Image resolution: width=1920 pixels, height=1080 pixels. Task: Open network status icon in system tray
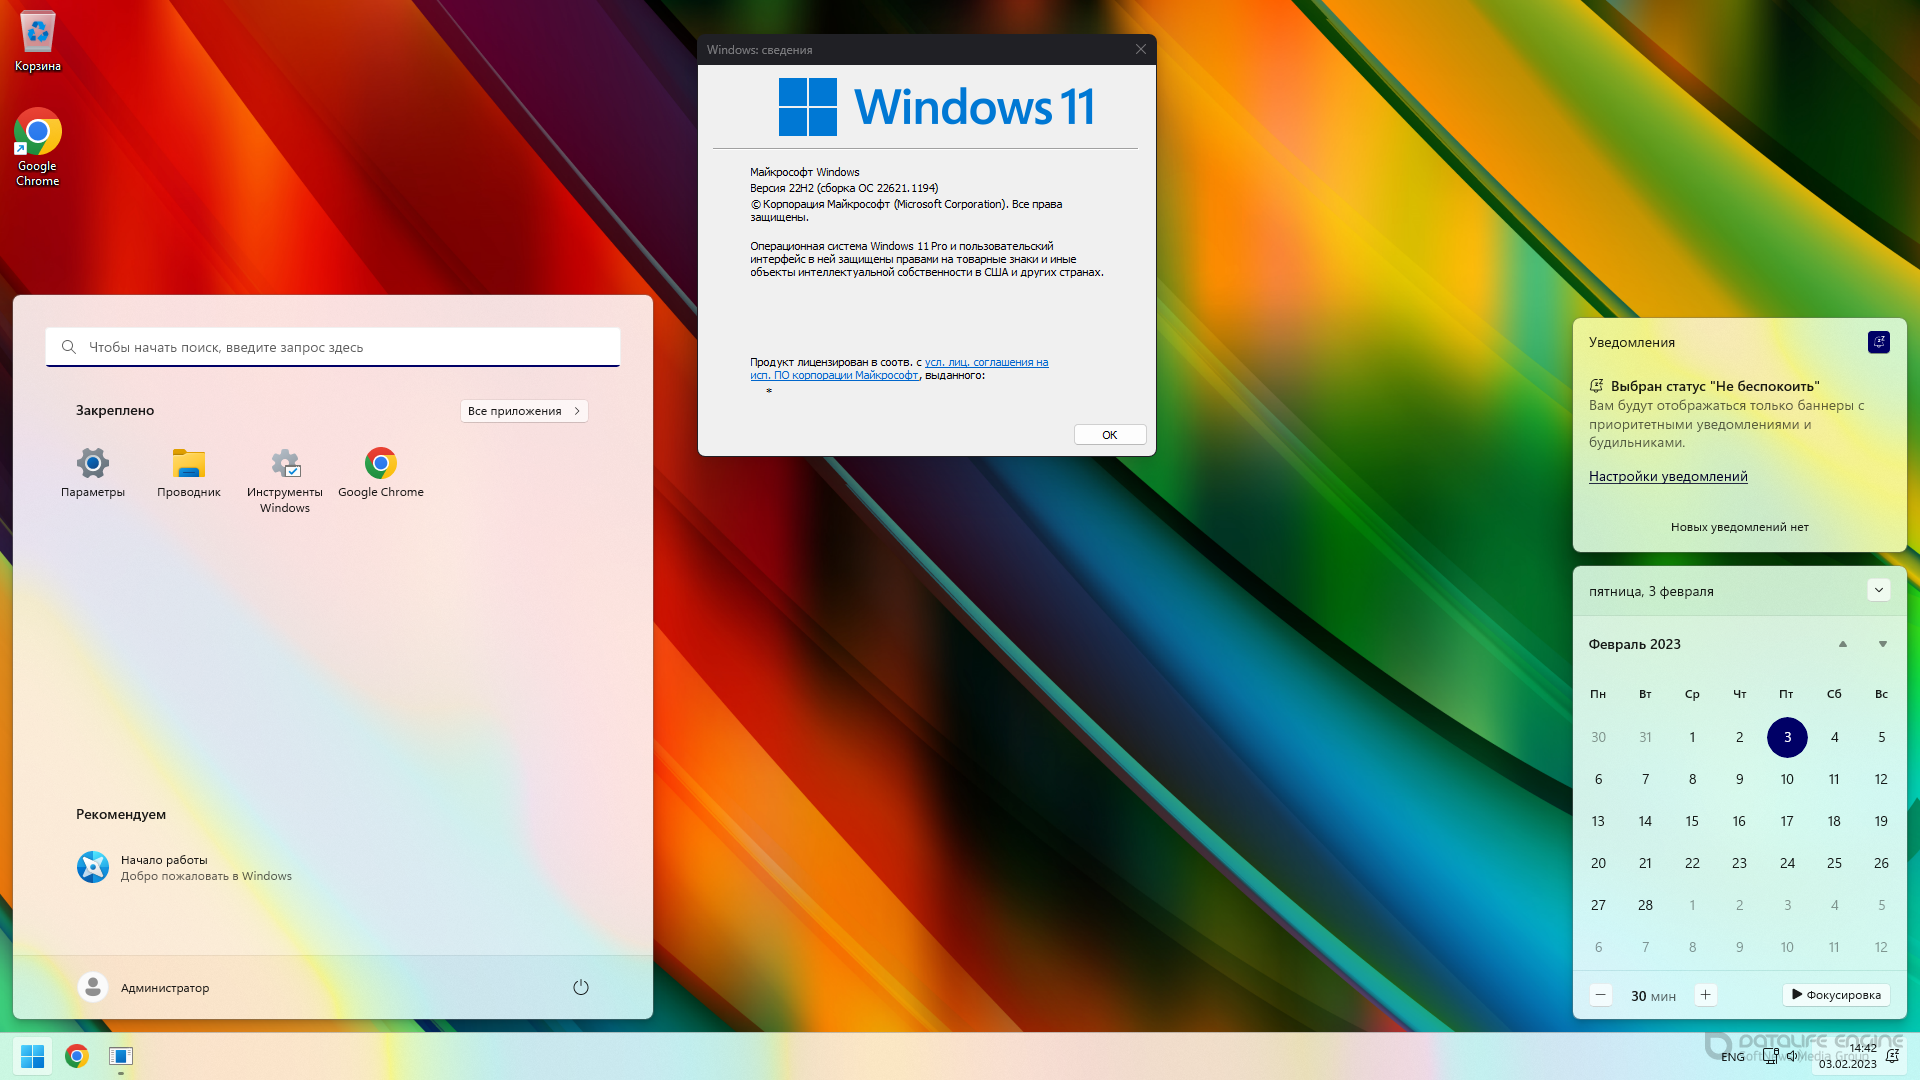[x=1771, y=1056]
